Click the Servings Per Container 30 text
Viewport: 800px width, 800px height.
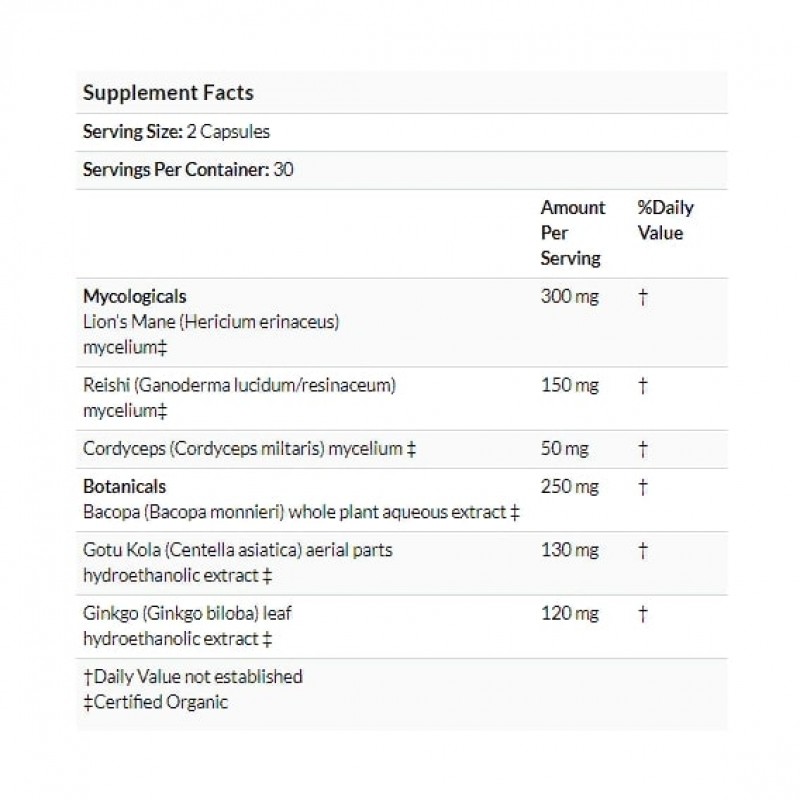(x=188, y=169)
